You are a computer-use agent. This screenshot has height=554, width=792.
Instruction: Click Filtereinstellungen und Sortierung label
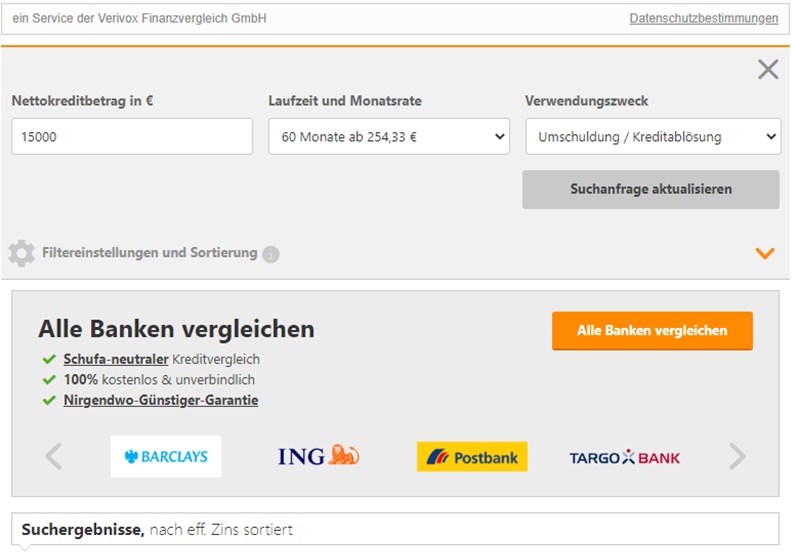tap(149, 253)
